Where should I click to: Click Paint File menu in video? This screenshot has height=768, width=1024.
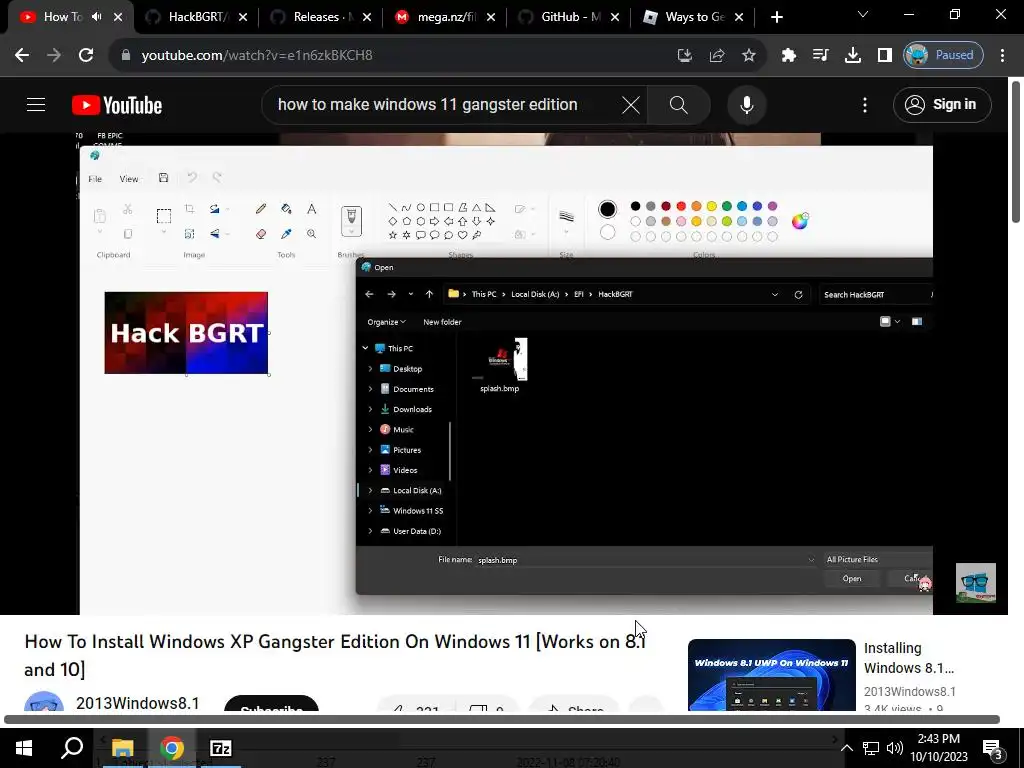(95, 179)
